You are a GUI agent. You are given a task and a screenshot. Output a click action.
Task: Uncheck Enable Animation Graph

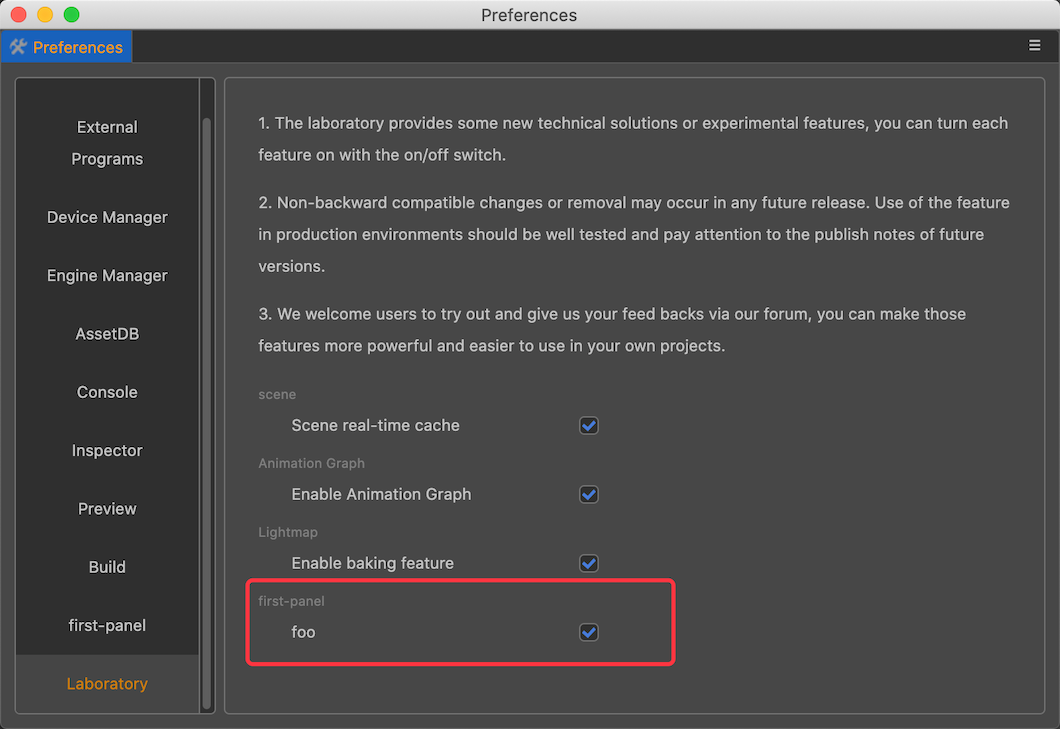[589, 495]
